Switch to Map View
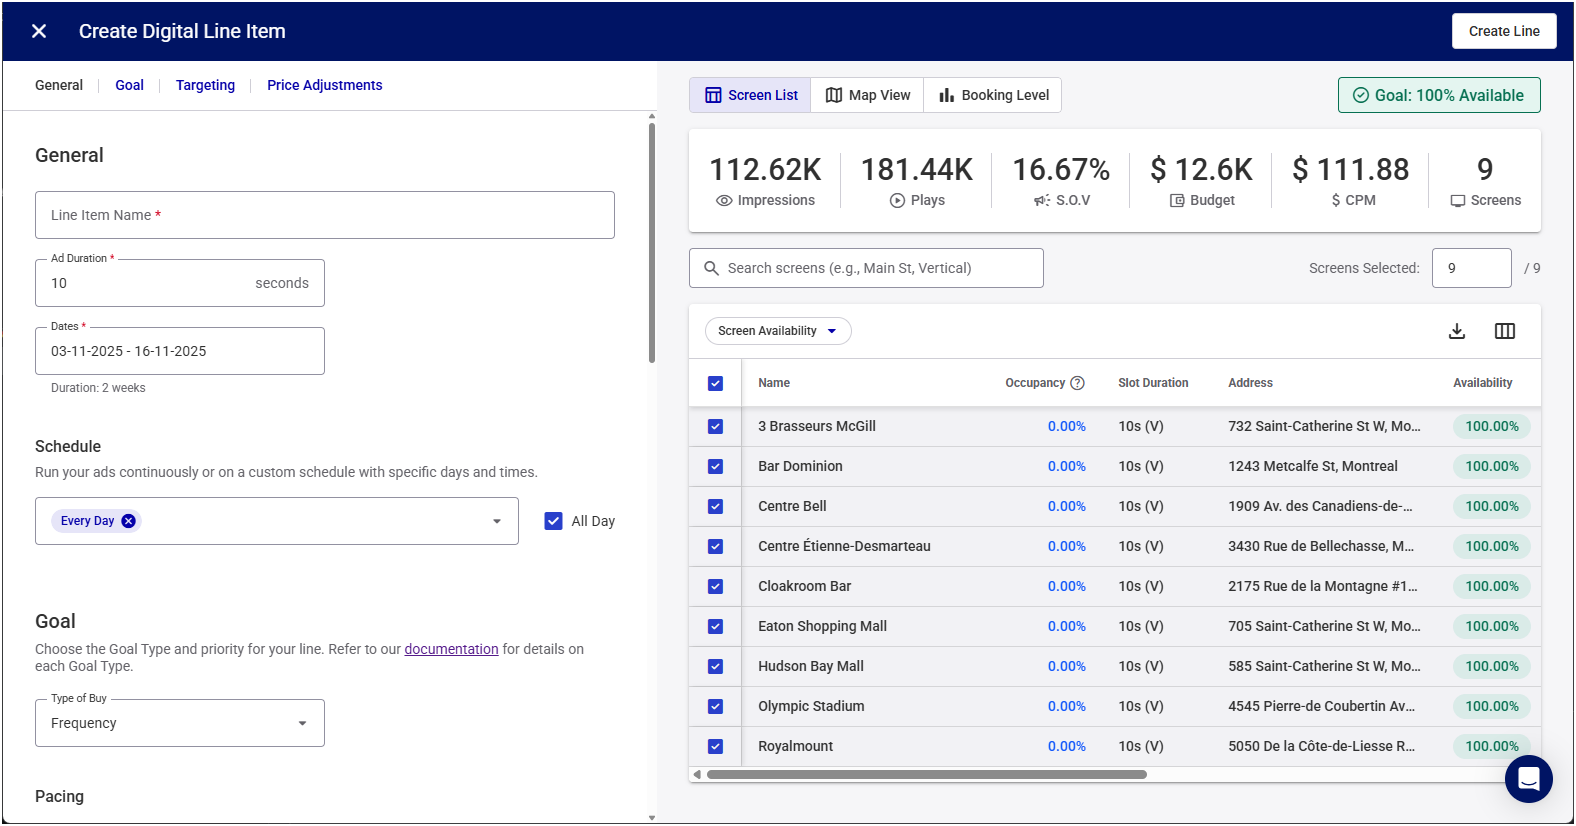Screen dimensions: 1576x826 coord(867,95)
